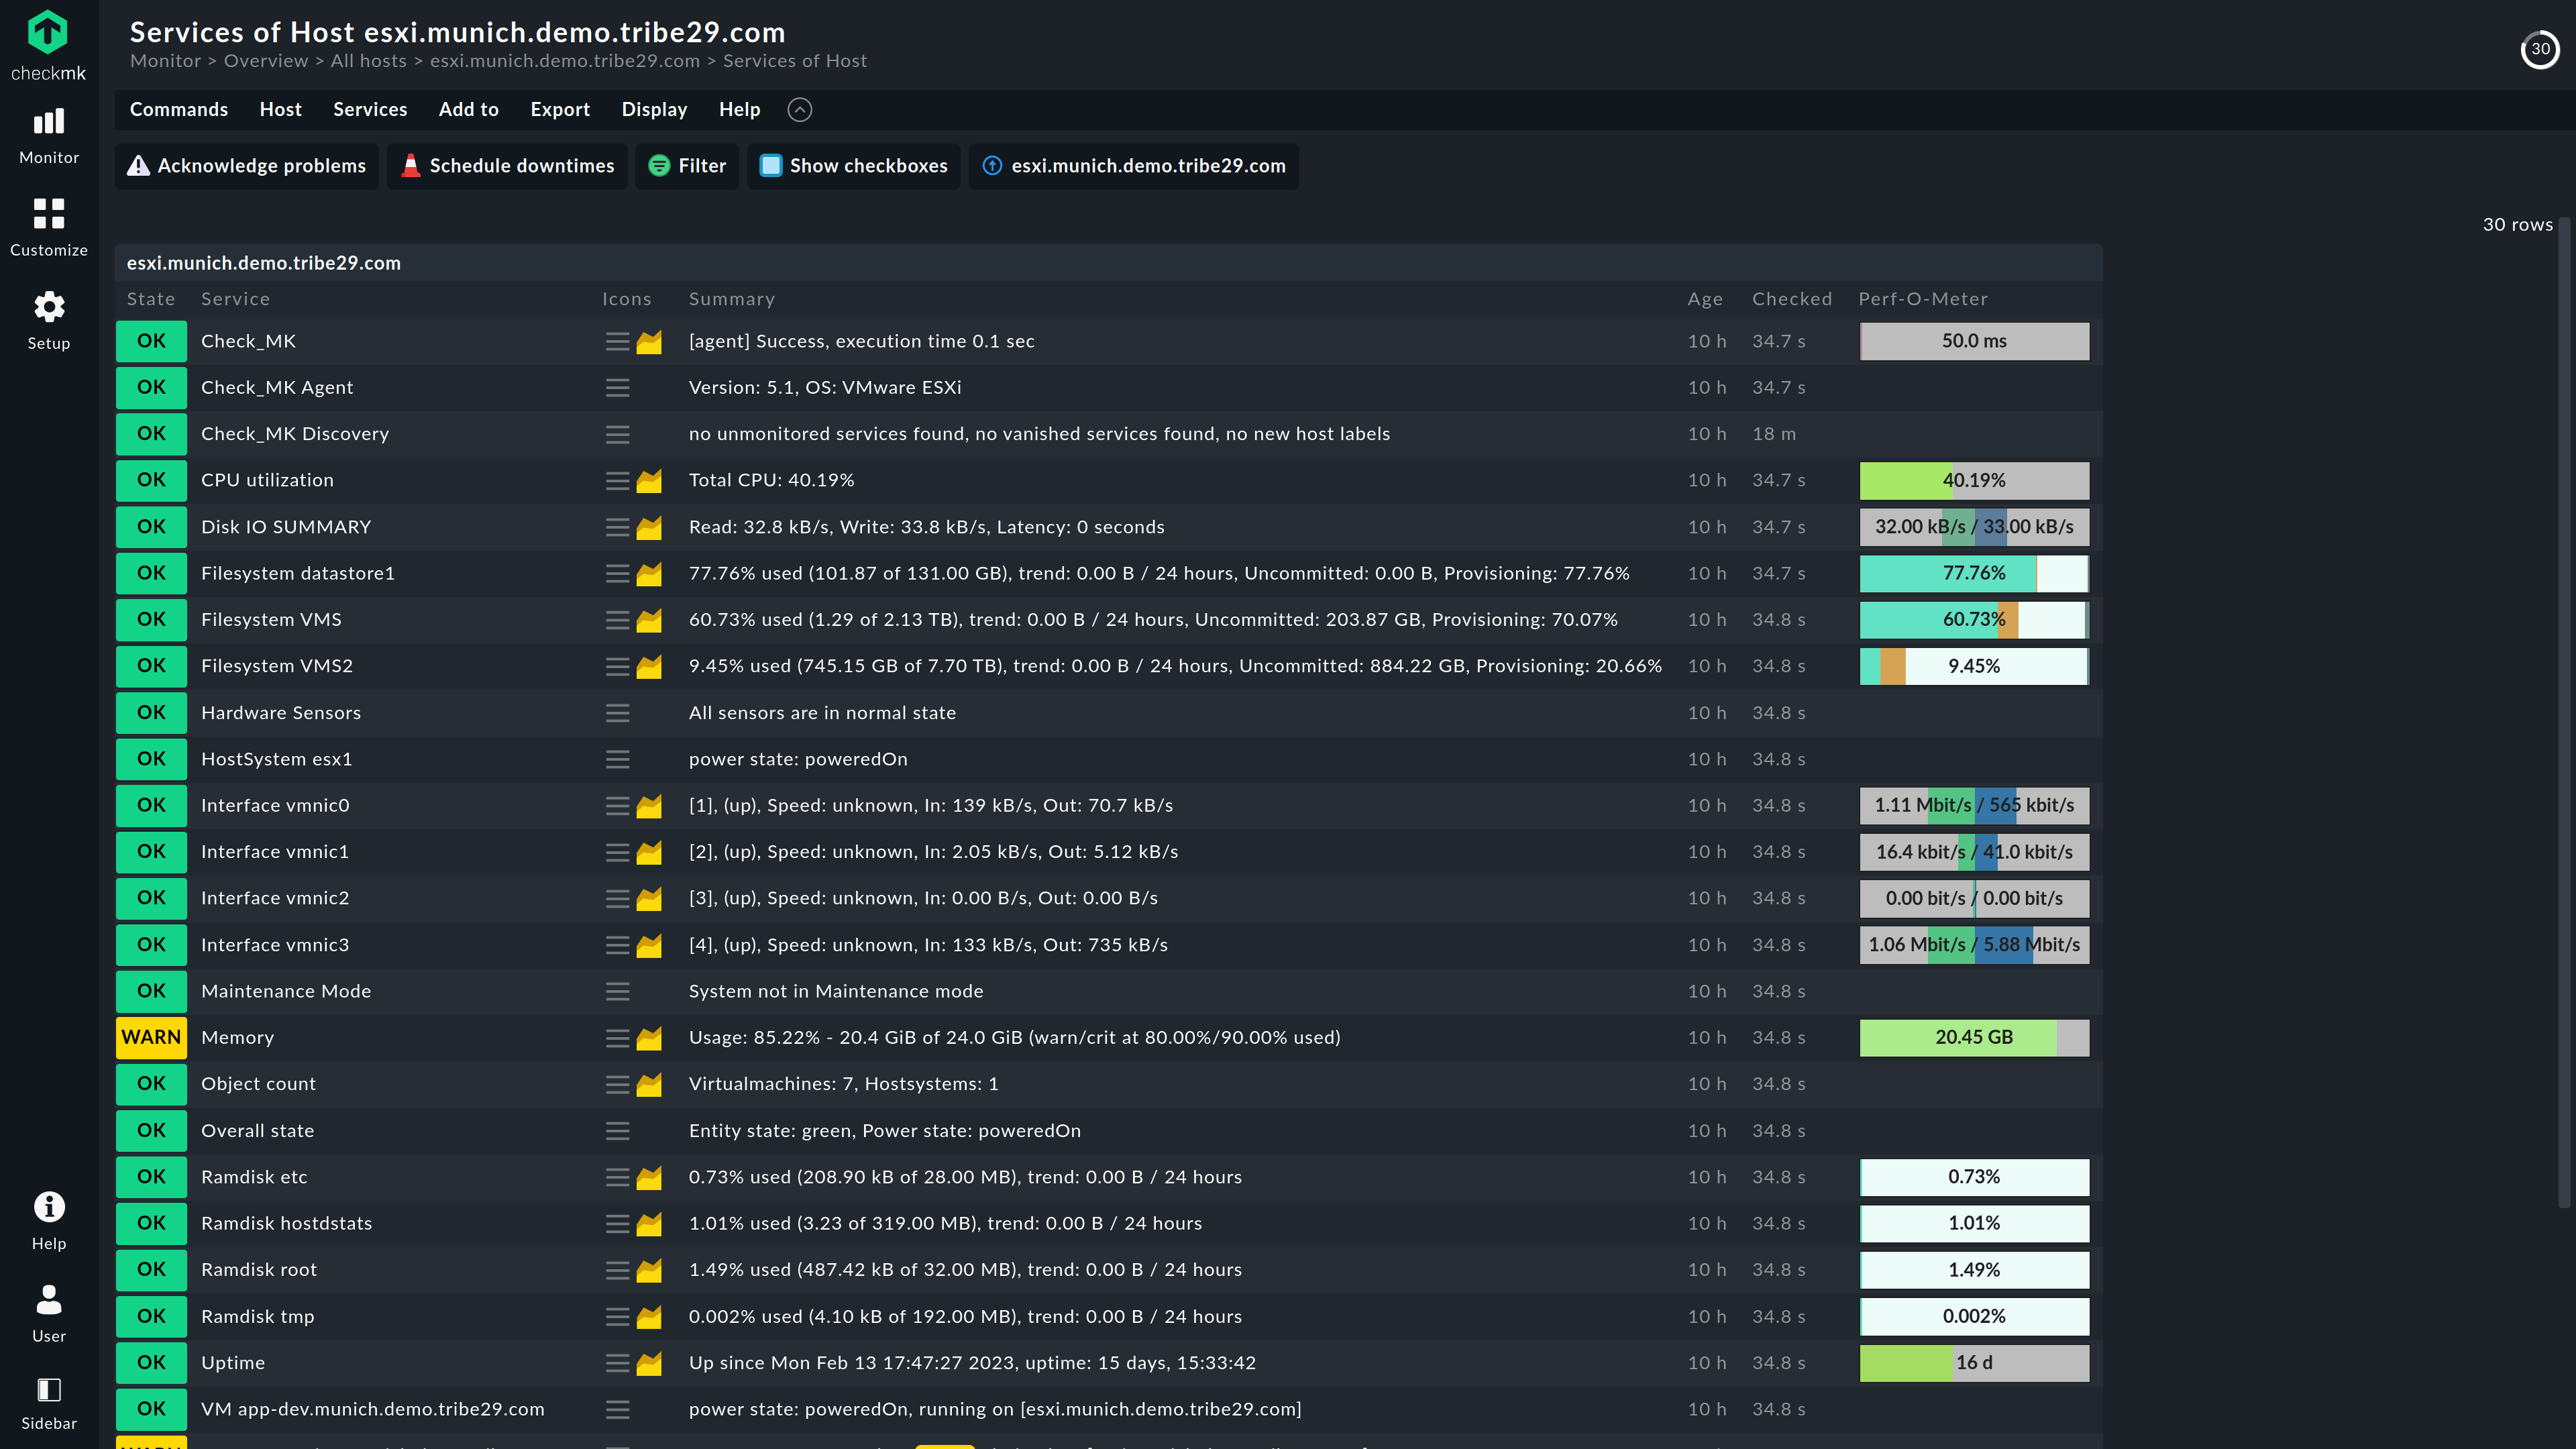Image resolution: width=2576 pixels, height=1449 pixels.
Task: Follow the All hosts breadcrumb link
Action: point(369,61)
